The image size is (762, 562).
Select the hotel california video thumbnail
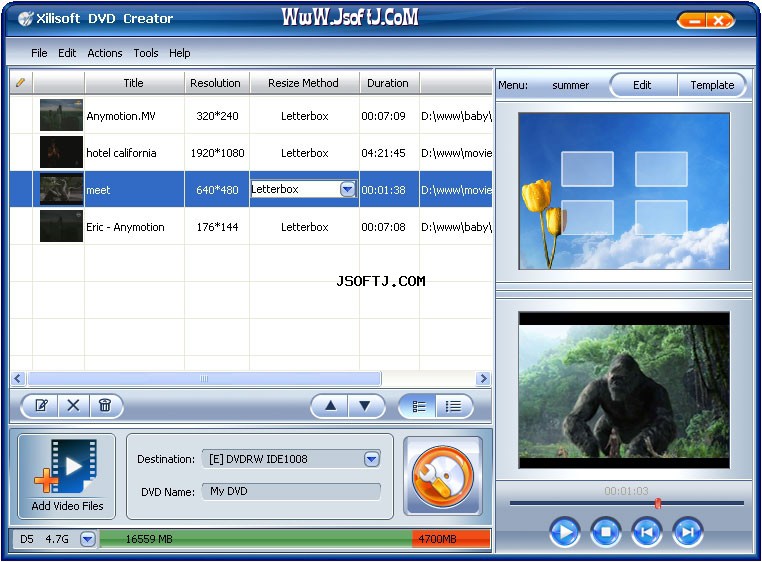pyautogui.click(x=61, y=152)
